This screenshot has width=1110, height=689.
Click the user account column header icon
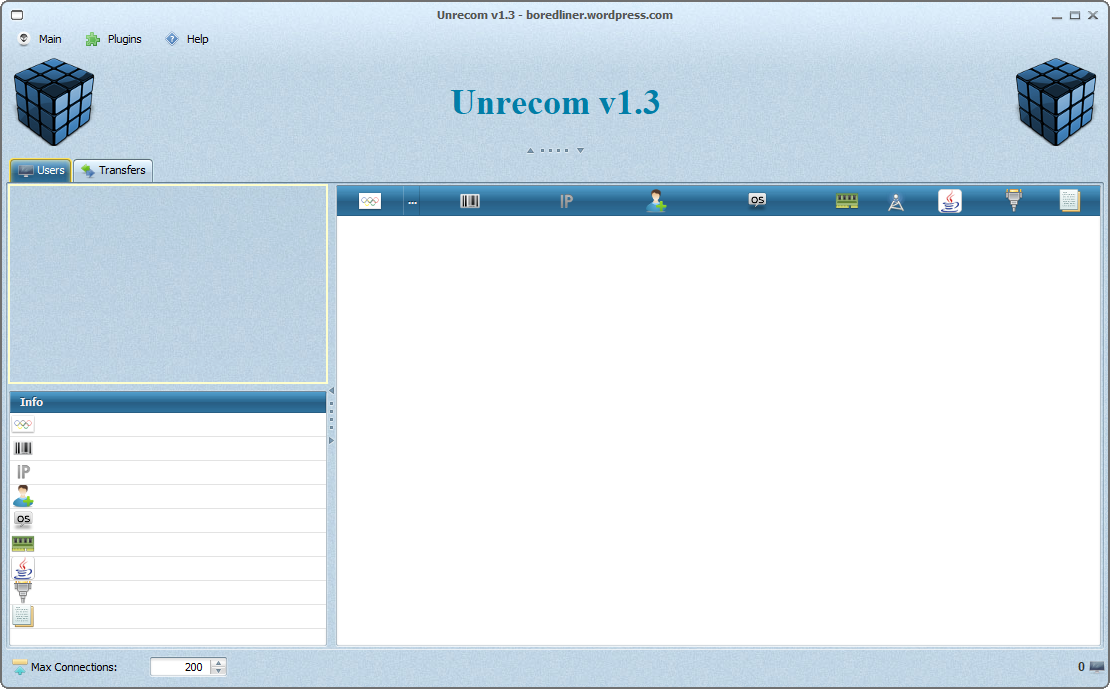[656, 201]
